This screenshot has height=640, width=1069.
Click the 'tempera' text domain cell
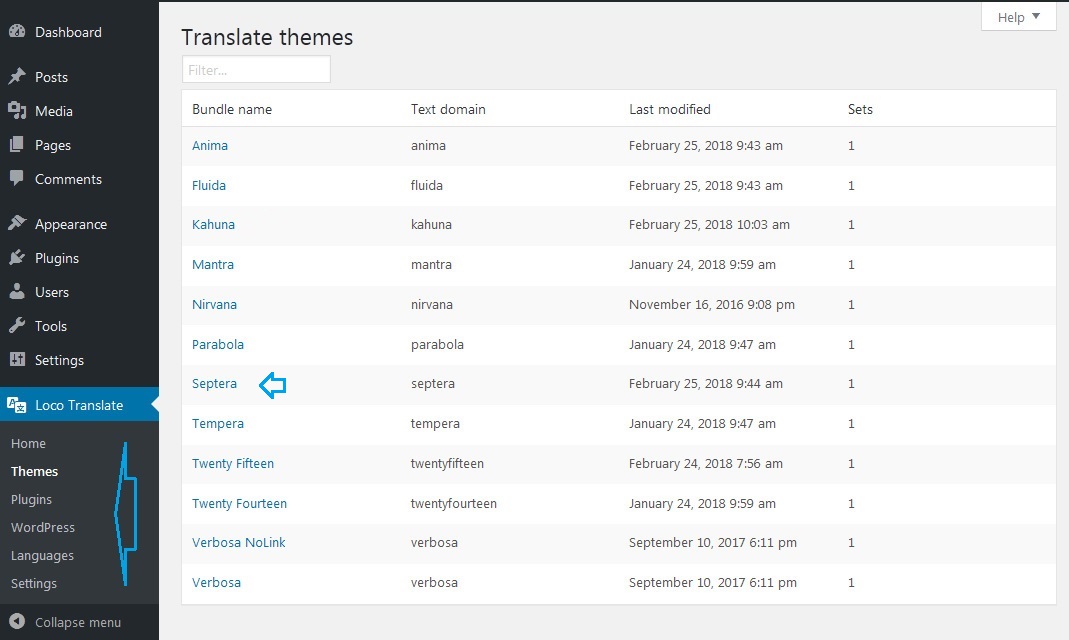(435, 424)
